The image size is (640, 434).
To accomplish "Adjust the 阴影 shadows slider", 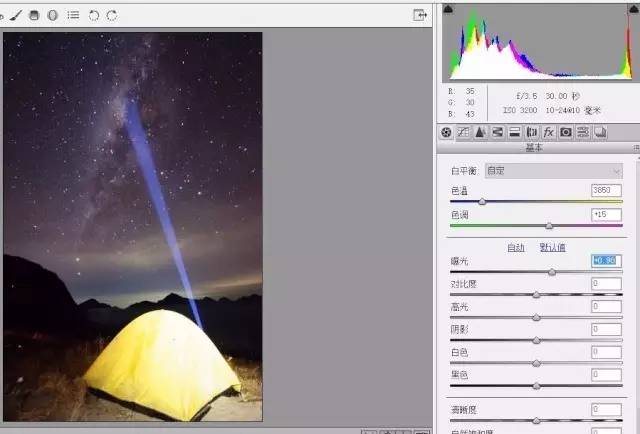I will 536,340.
